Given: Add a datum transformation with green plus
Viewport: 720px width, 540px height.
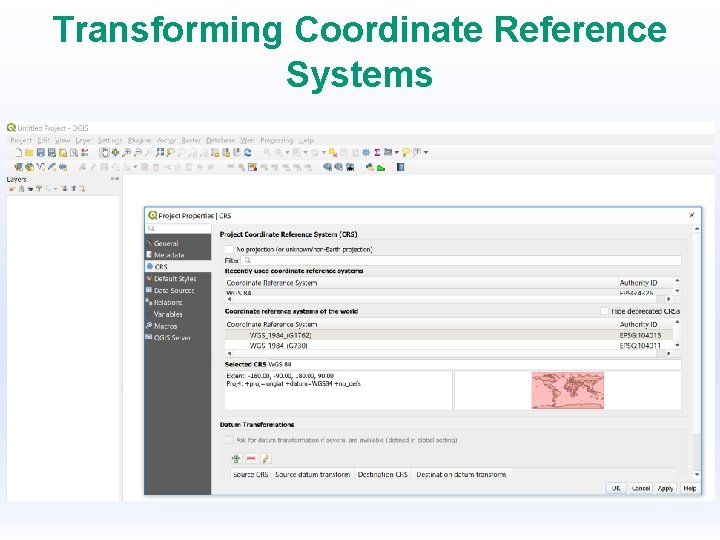Looking at the screenshot, I should click(x=236, y=458).
